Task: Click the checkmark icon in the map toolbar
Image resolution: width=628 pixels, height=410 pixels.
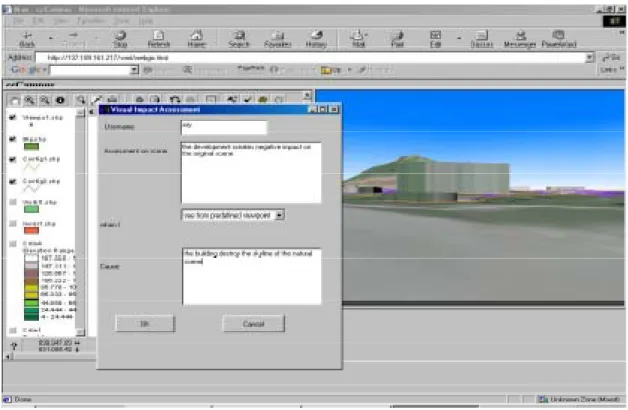Action: tap(248, 99)
